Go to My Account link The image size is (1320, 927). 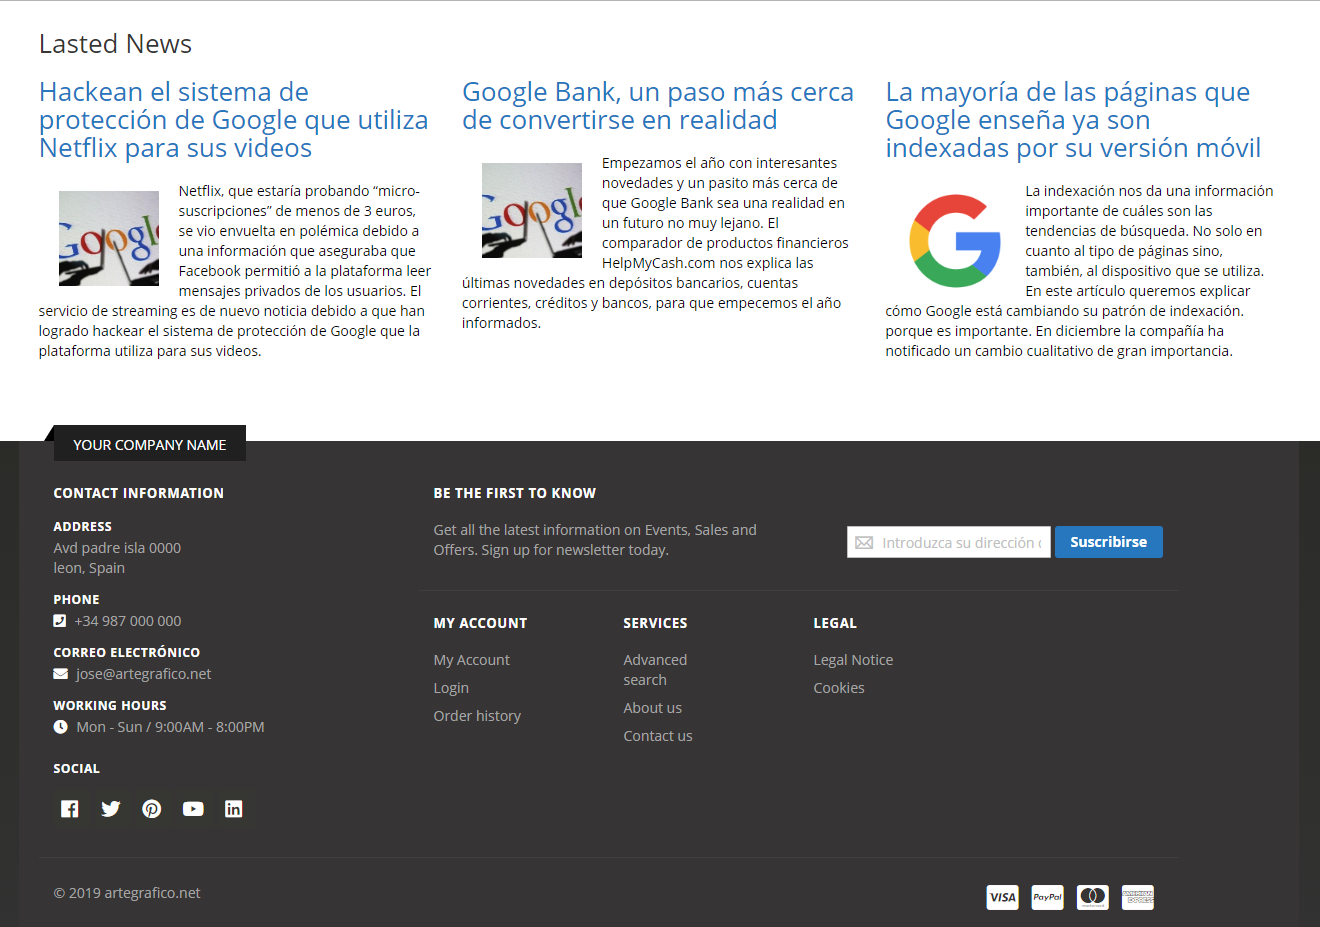[471, 660]
